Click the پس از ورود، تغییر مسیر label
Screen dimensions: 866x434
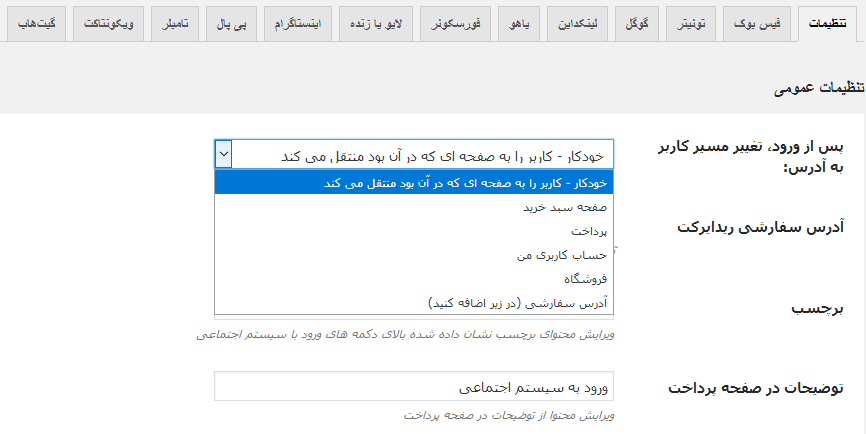click(x=751, y=157)
